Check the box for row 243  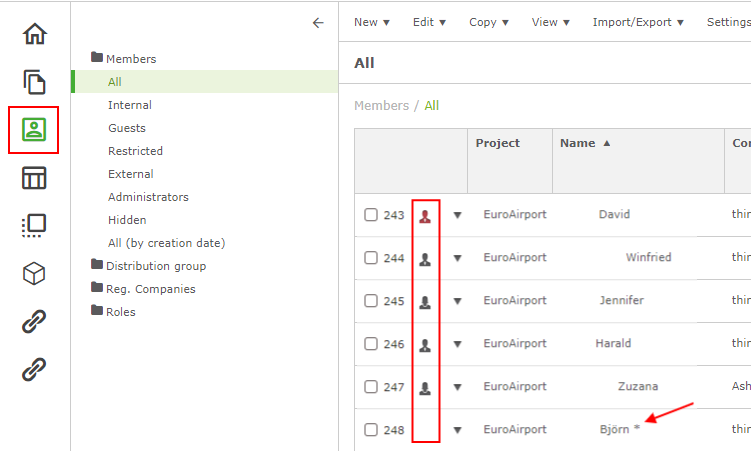tap(371, 214)
